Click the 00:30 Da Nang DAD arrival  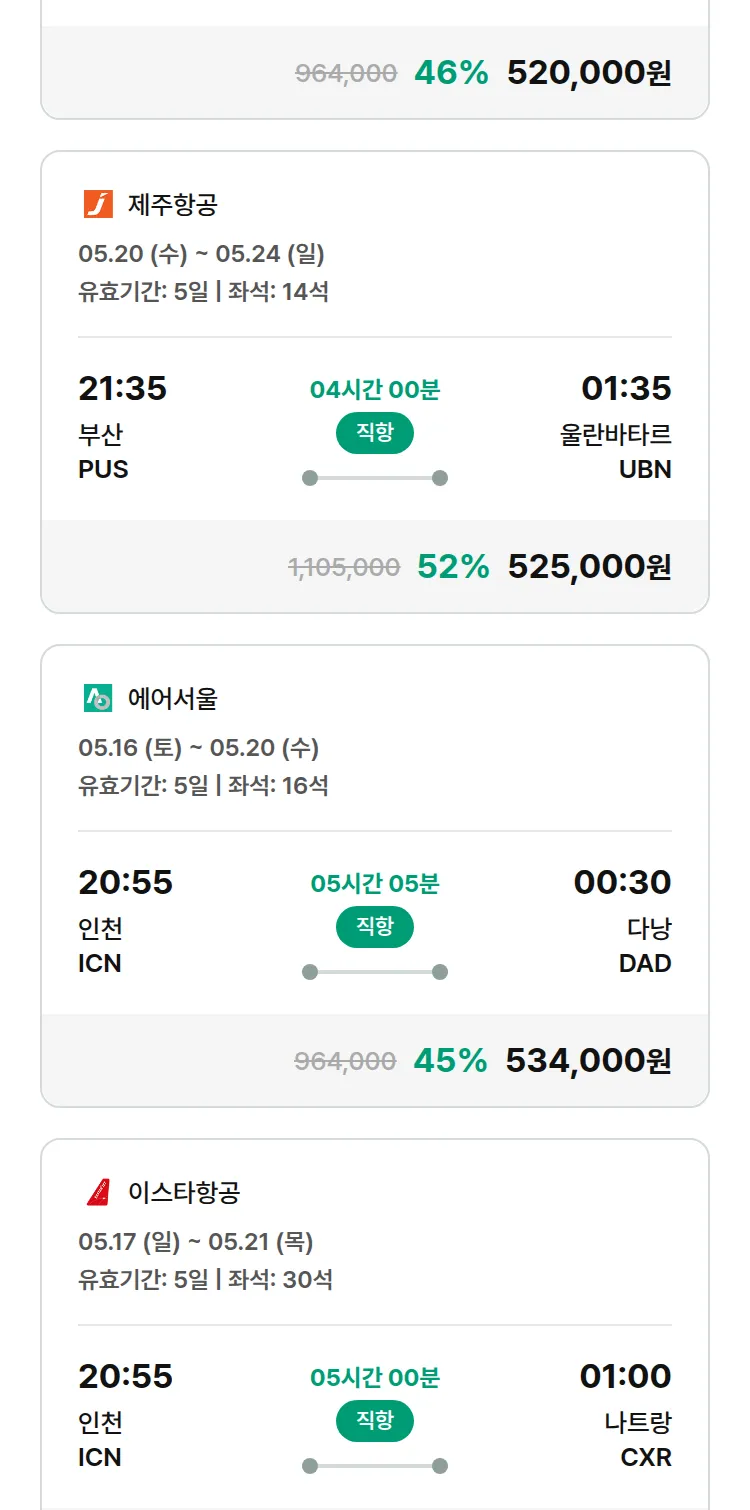(622, 882)
